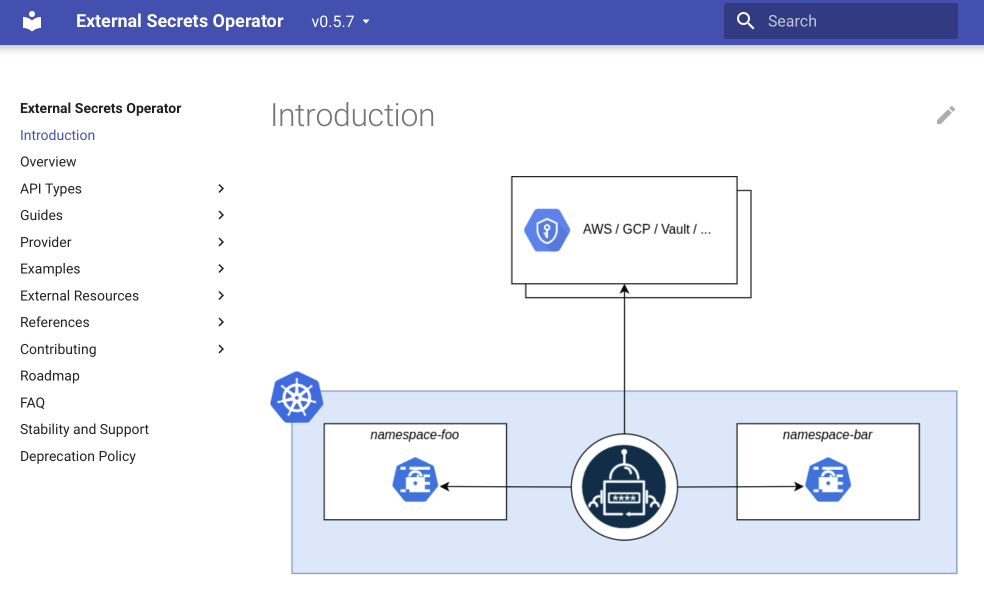The width and height of the screenshot is (984, 595).
Task: Click the Introduction page heading
Action: pos(353,115)
